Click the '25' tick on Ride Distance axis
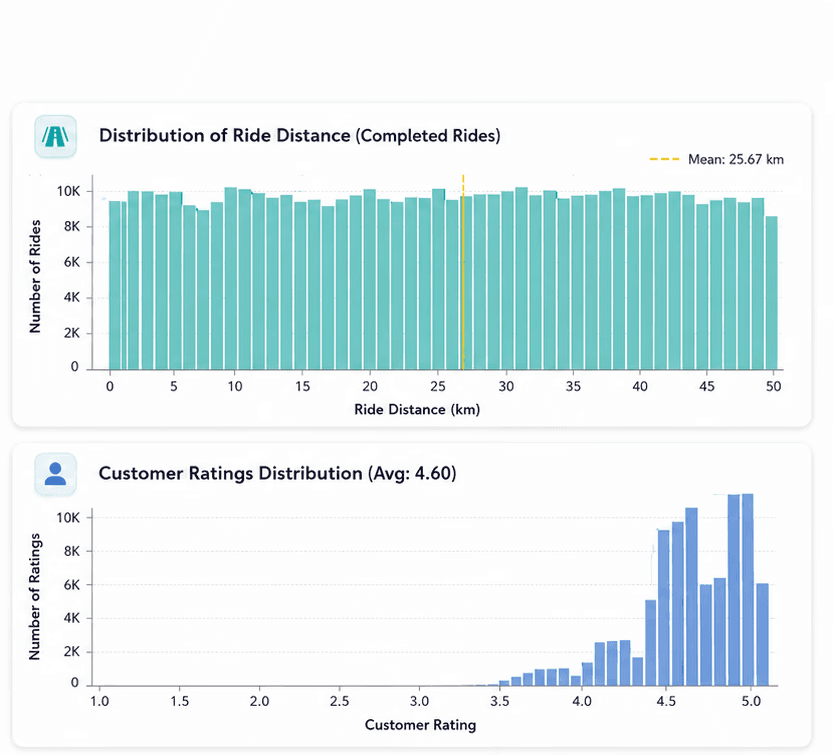 tap(438, 386)
